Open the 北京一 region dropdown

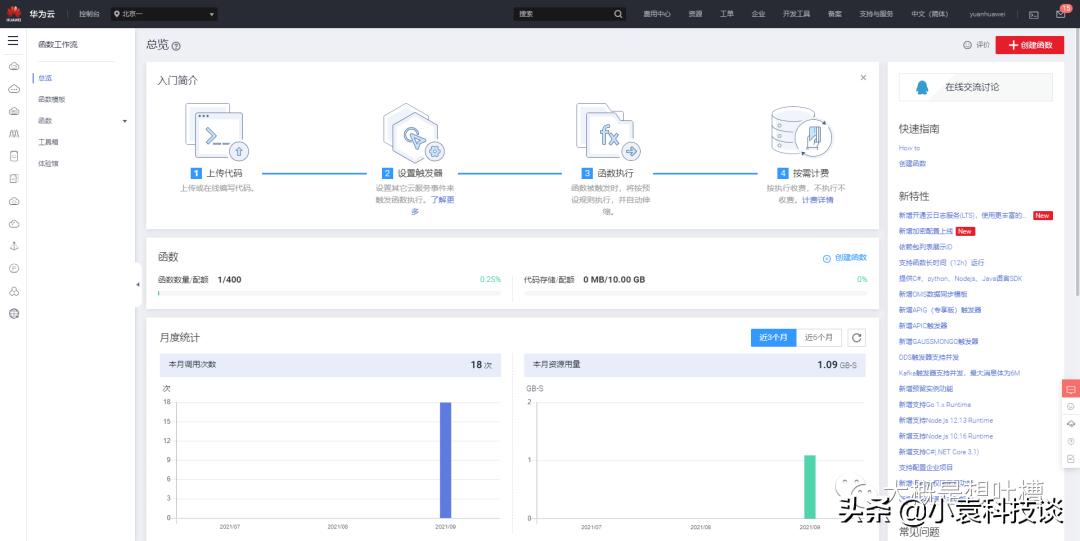click(x=164, y=14)
